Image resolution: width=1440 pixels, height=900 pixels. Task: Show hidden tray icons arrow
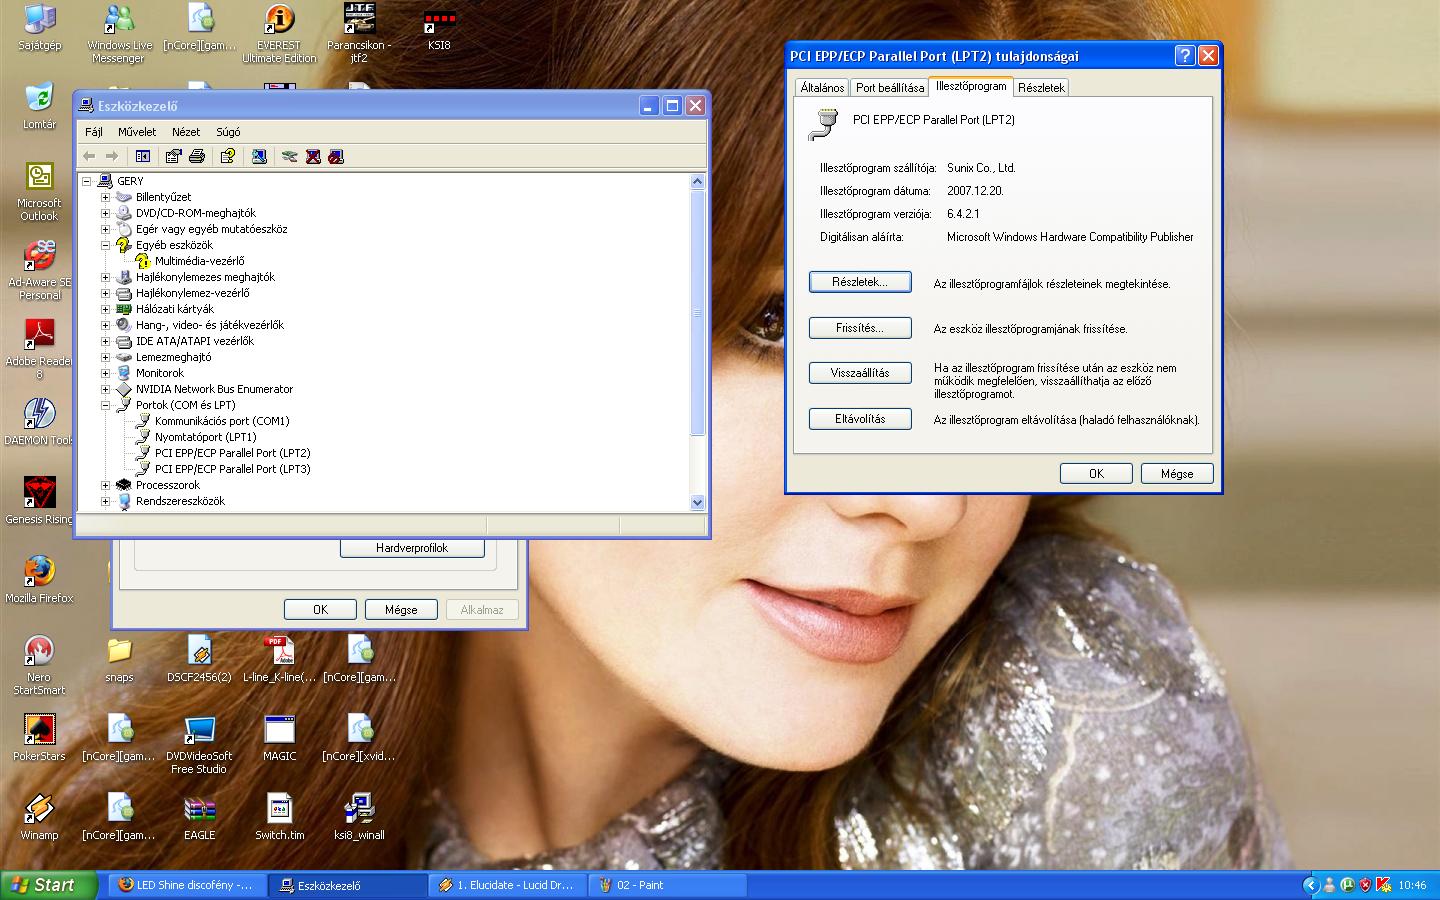[1311, 885]
